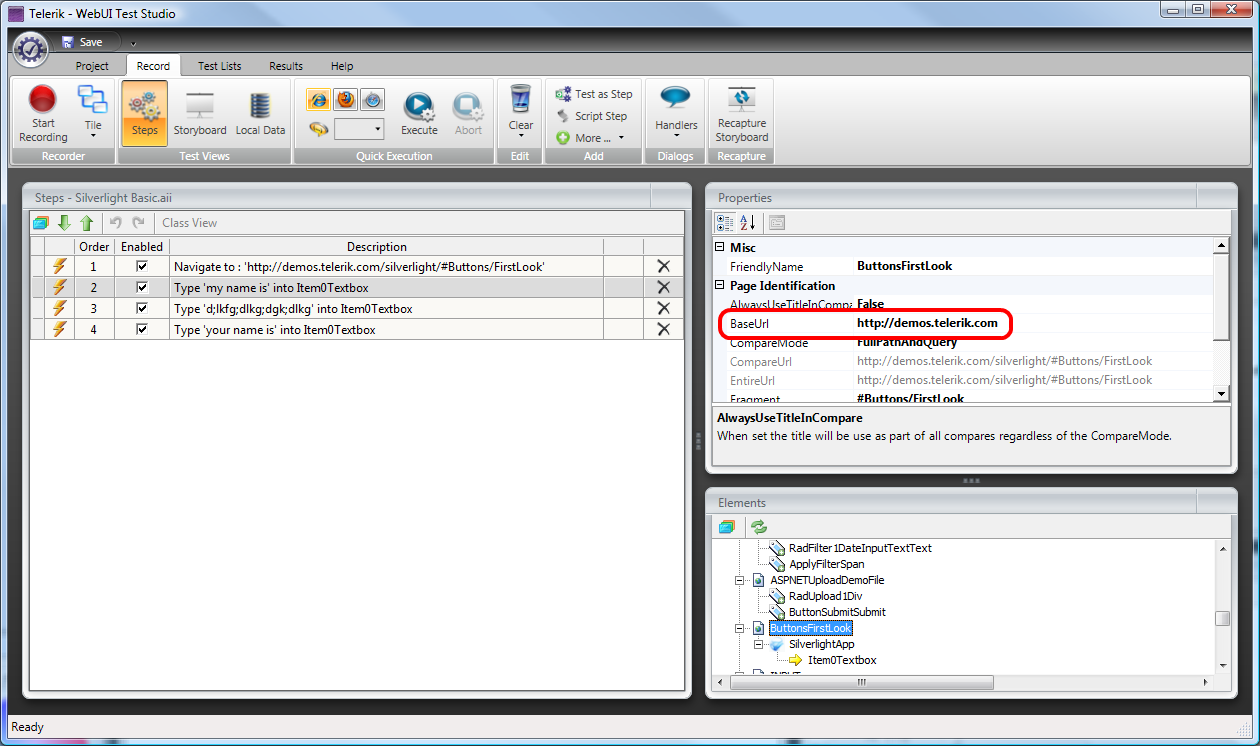Open the Tile windows dropdown
Screen dimensions: 1260x746
(93, 114)
